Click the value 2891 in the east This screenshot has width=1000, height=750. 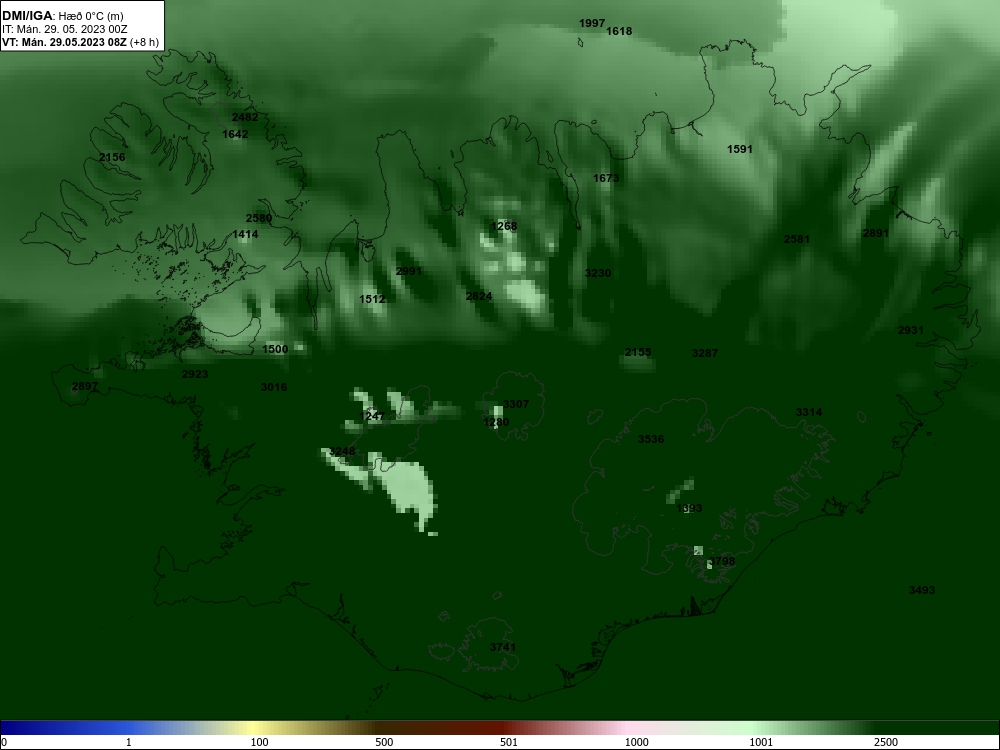876,233
